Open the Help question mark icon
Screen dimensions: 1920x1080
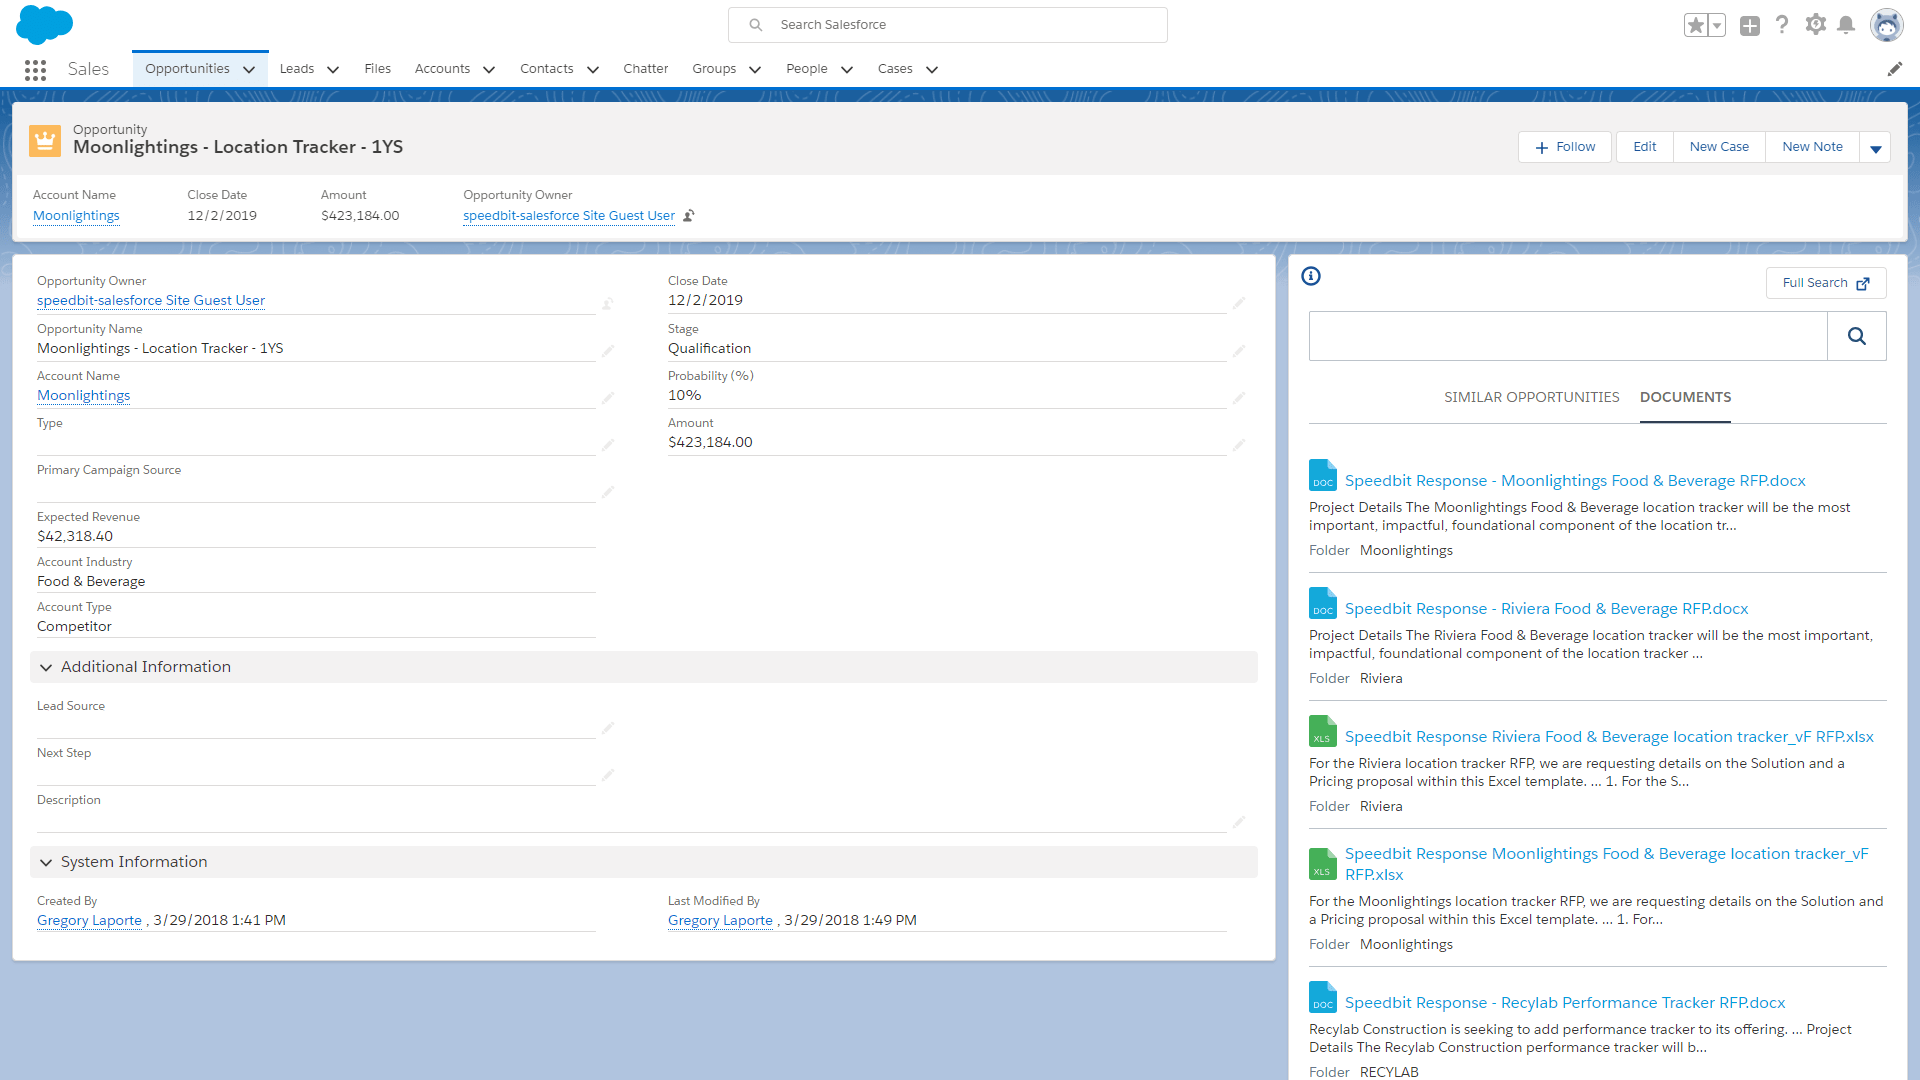(x=1782, y=25)
